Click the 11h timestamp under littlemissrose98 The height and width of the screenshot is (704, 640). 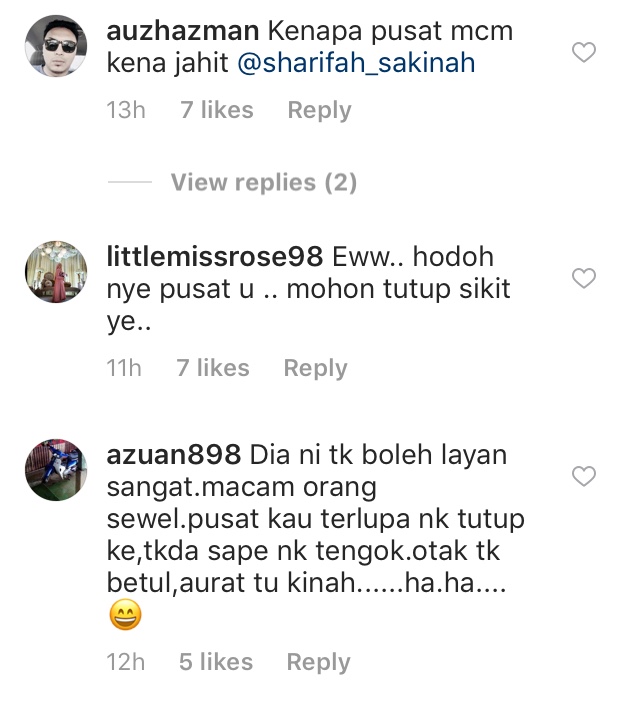coord(124,368)
